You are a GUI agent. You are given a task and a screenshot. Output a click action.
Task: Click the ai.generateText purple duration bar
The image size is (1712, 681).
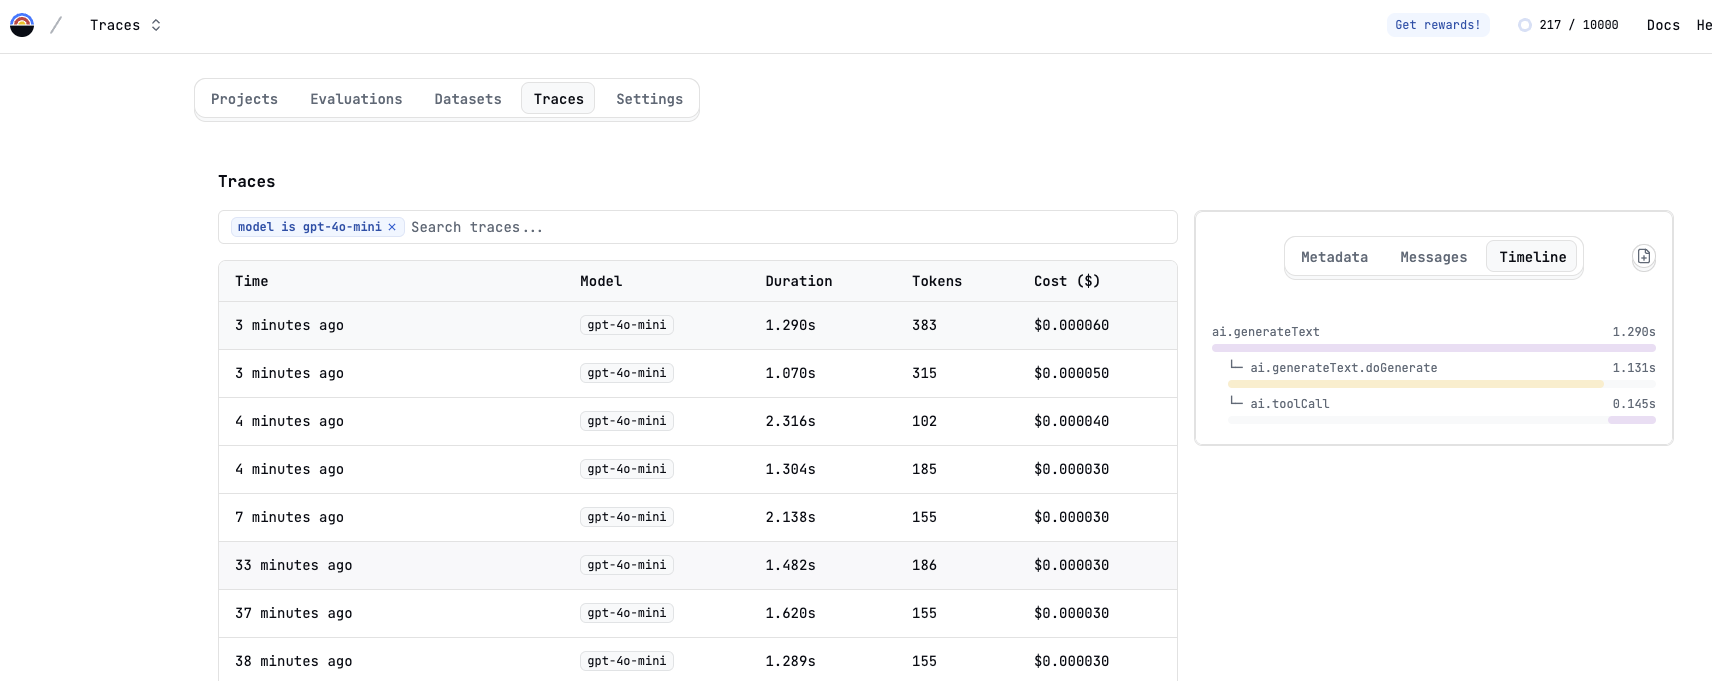click(1433, 348)
